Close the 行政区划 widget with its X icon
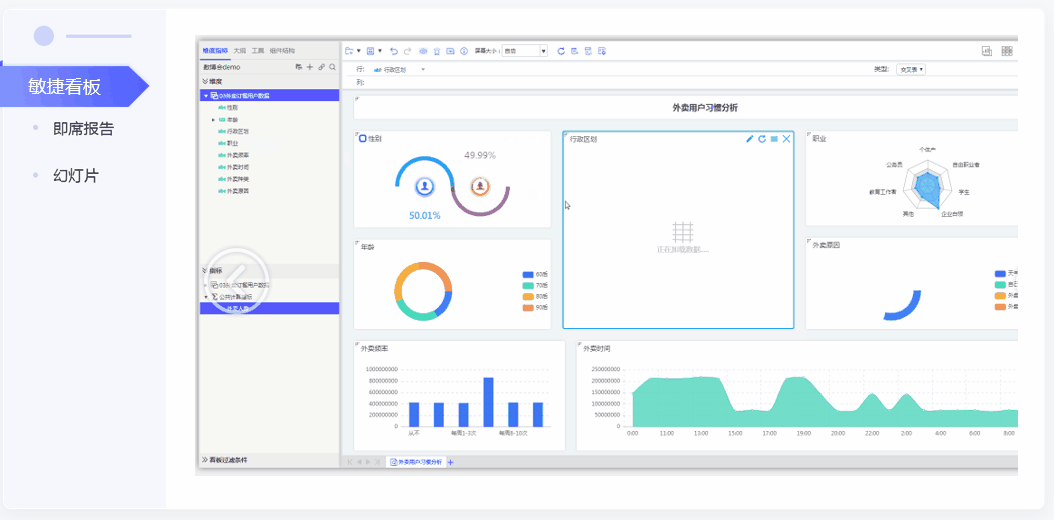The width and height of the screenshot is (1054, 520). click(x=787, y=139)
